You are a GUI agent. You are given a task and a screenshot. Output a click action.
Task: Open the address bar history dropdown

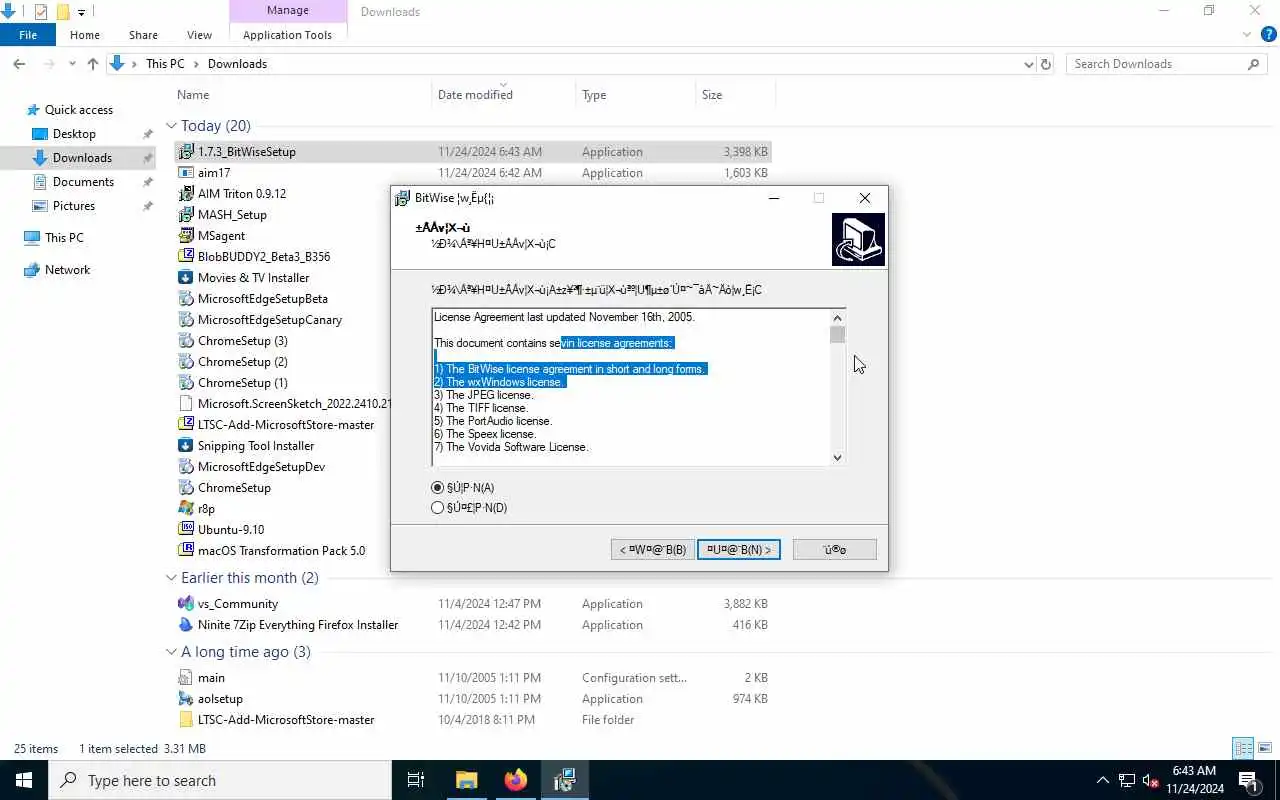click(x=1029, y=64)
